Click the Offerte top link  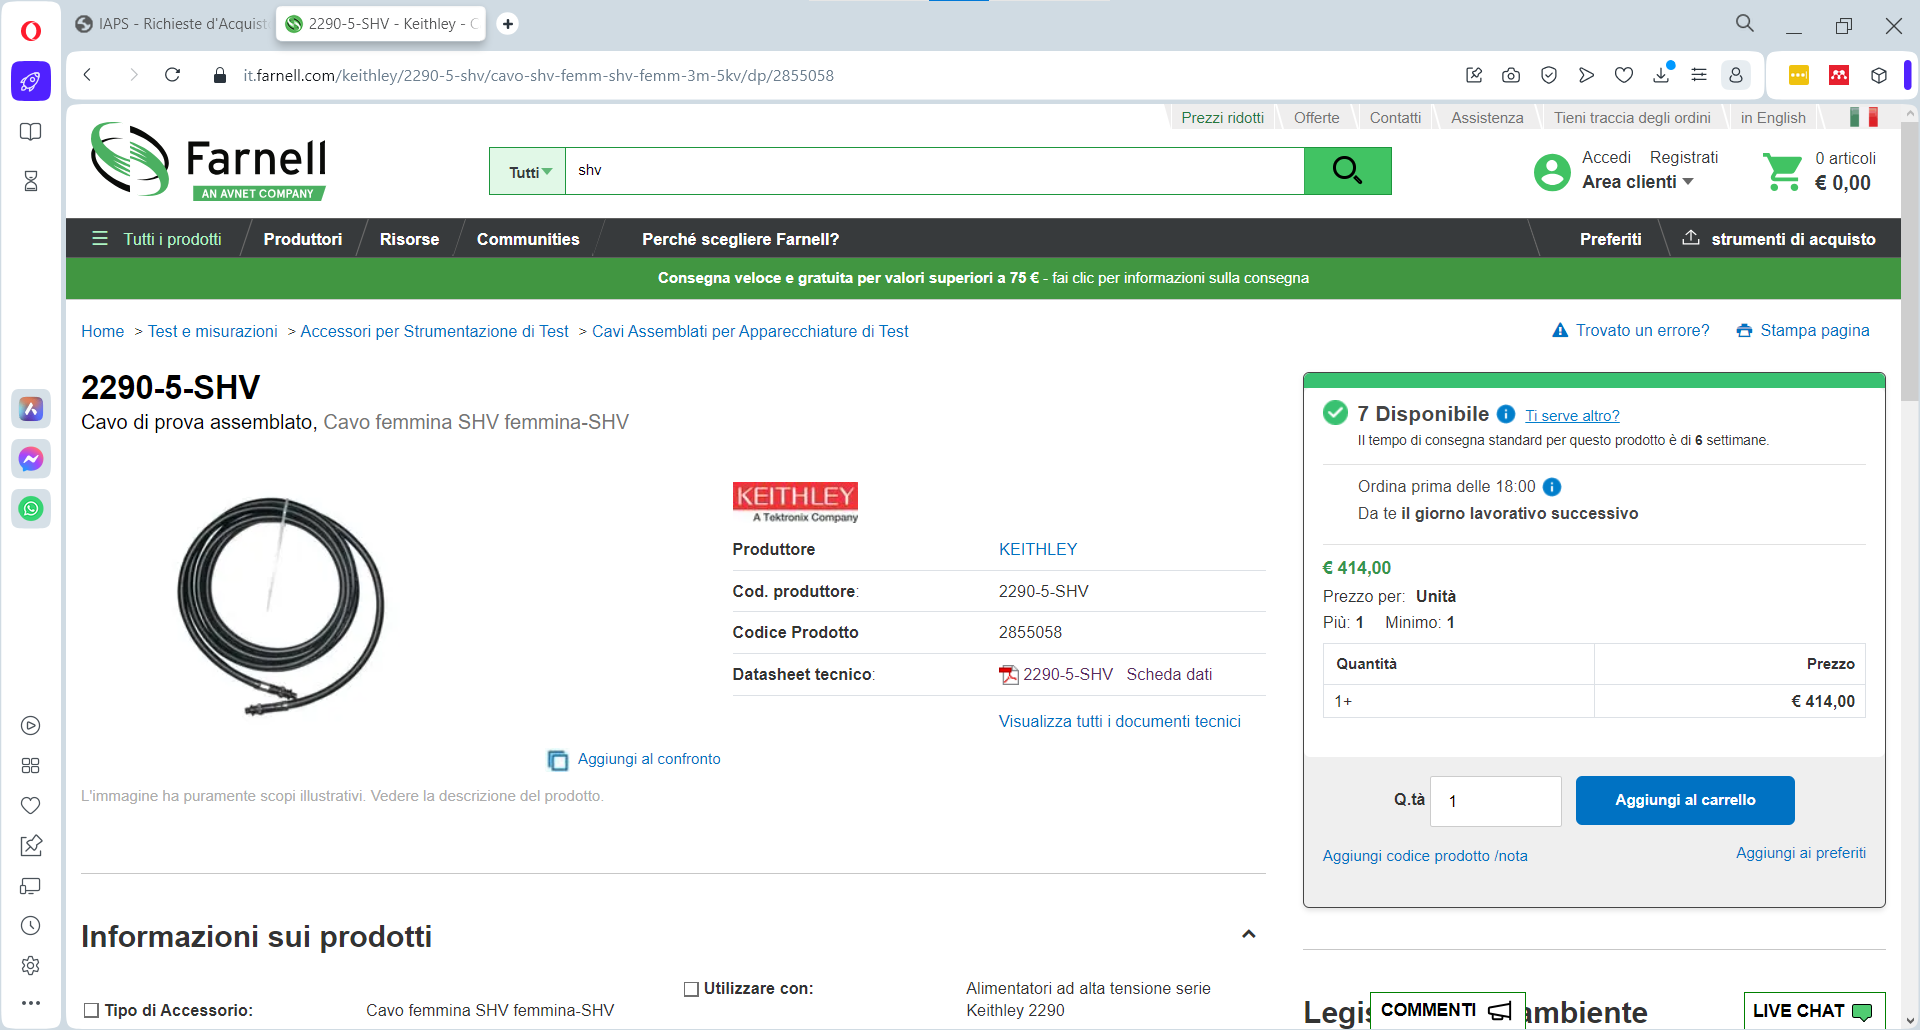coord(1316,118)
